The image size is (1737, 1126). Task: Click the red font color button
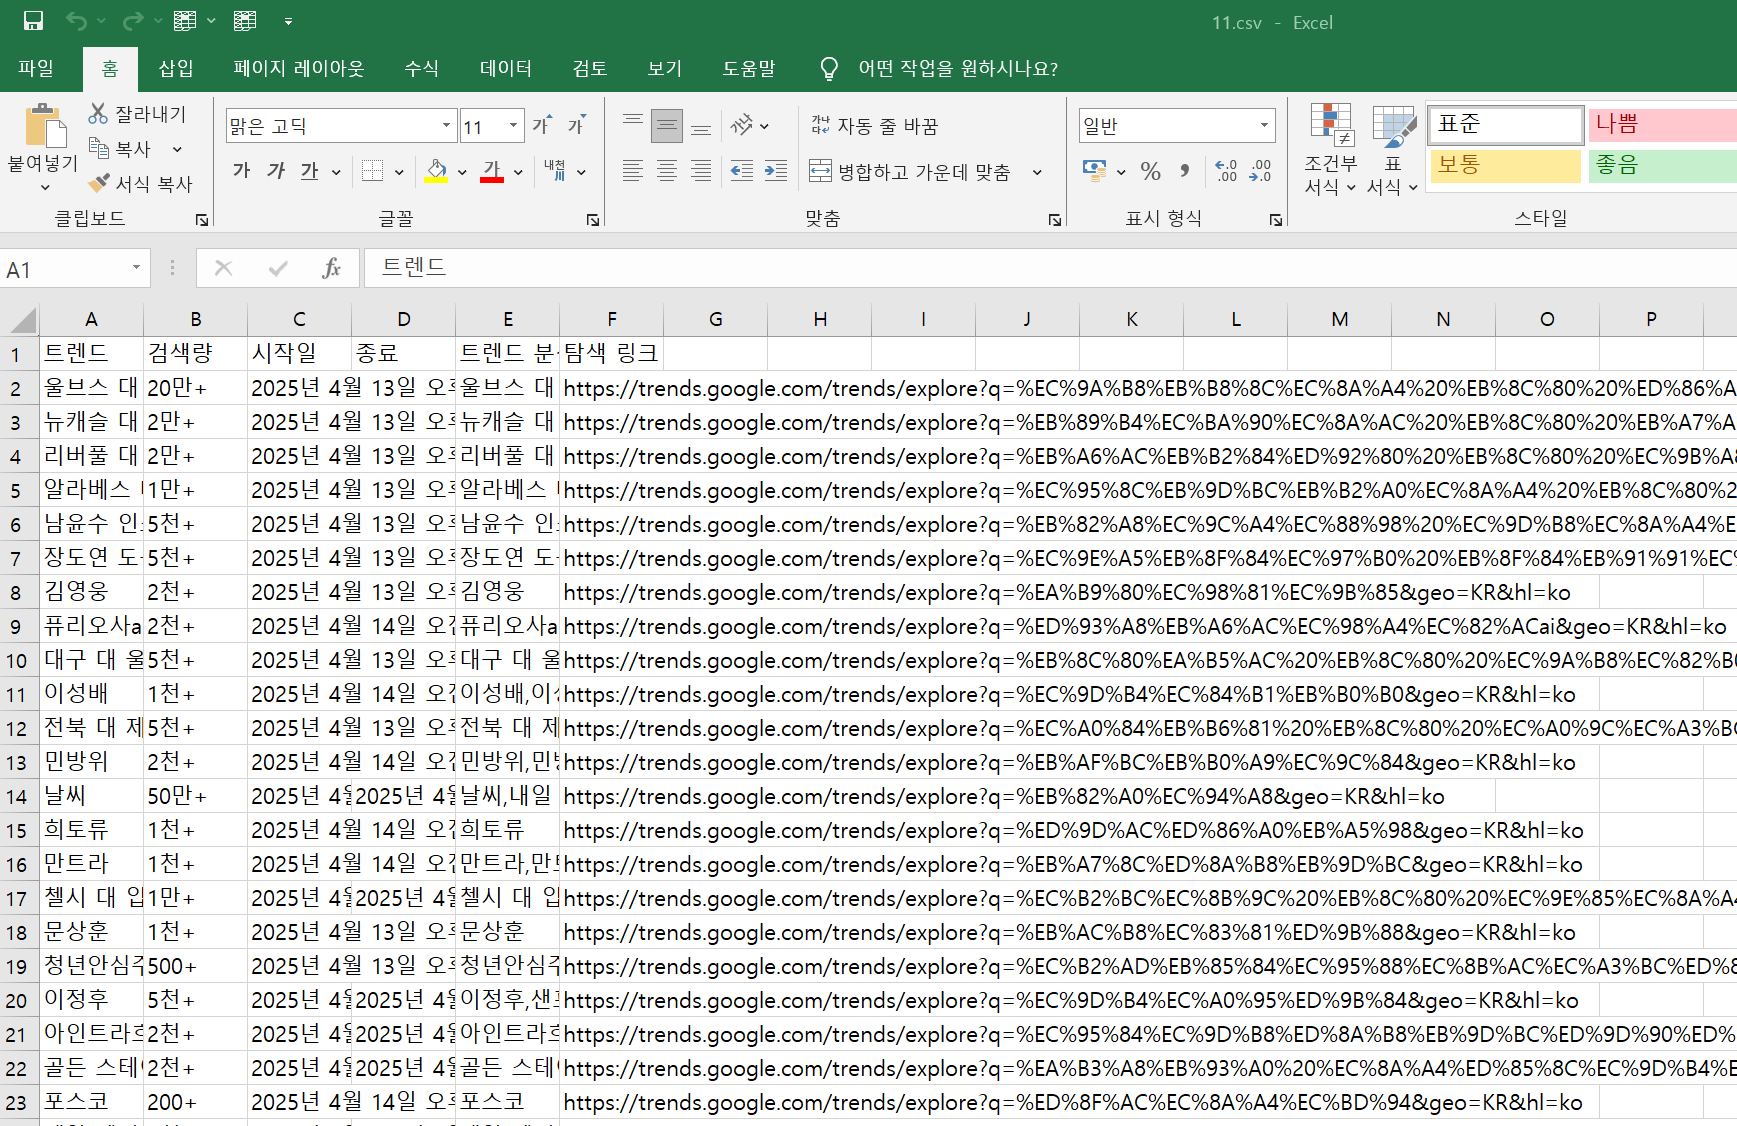(492, 171)
